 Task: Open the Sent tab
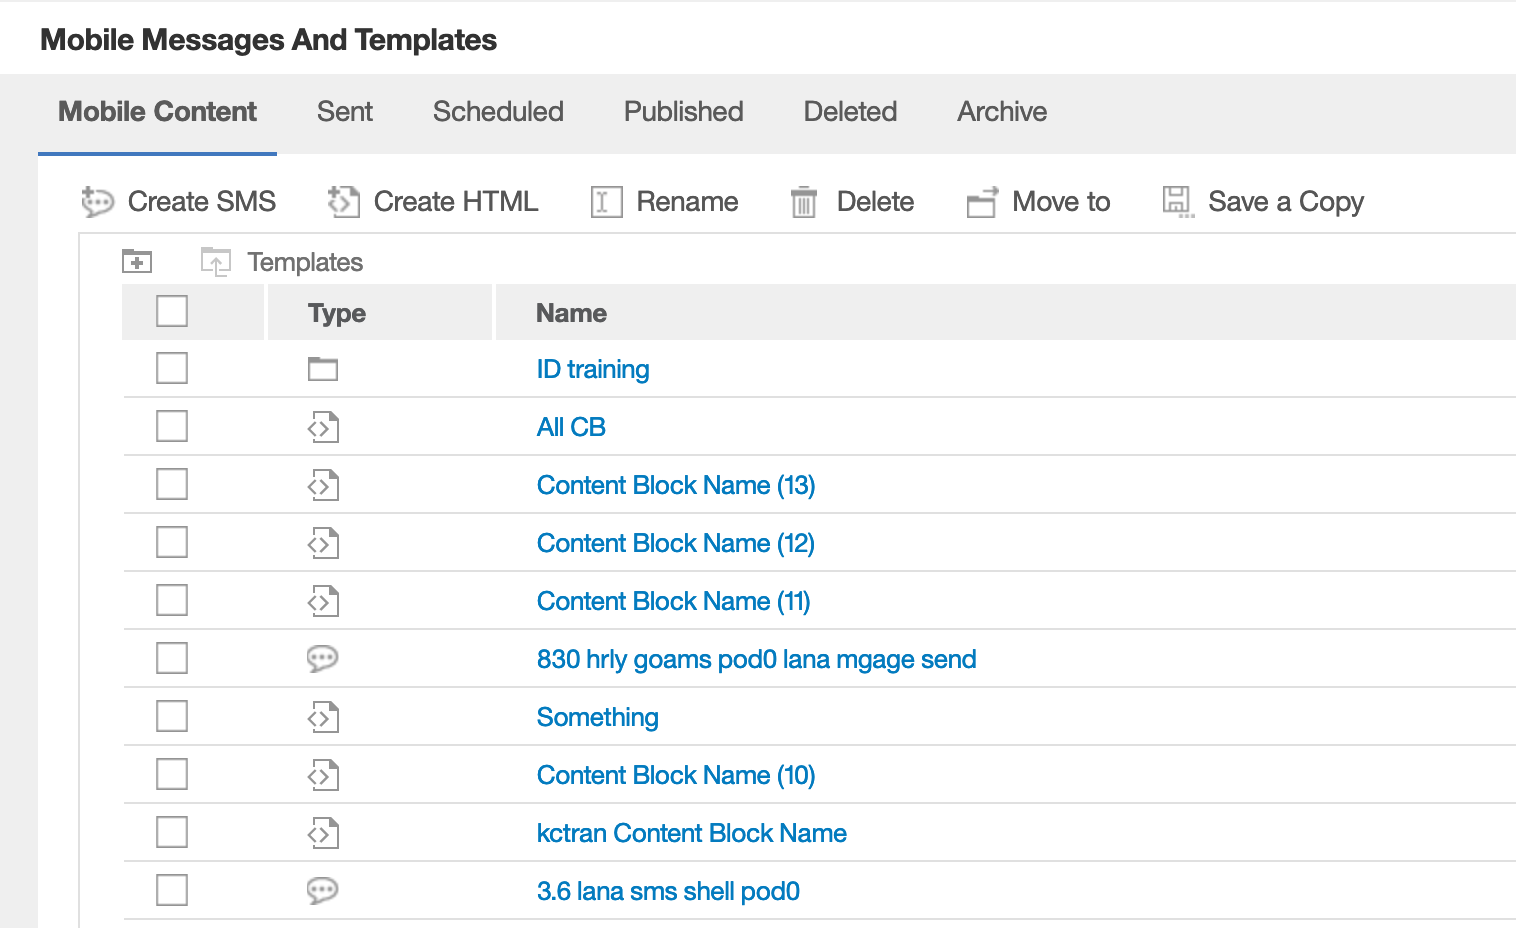[x=345, y=112]
